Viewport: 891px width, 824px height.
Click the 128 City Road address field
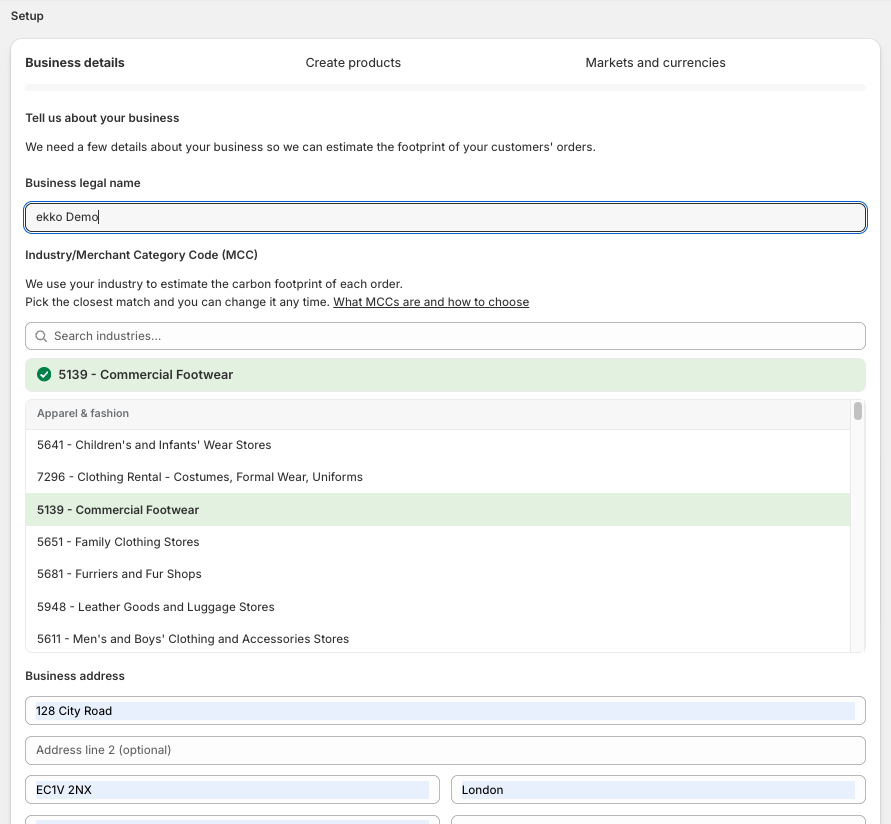tap(446, 711)
